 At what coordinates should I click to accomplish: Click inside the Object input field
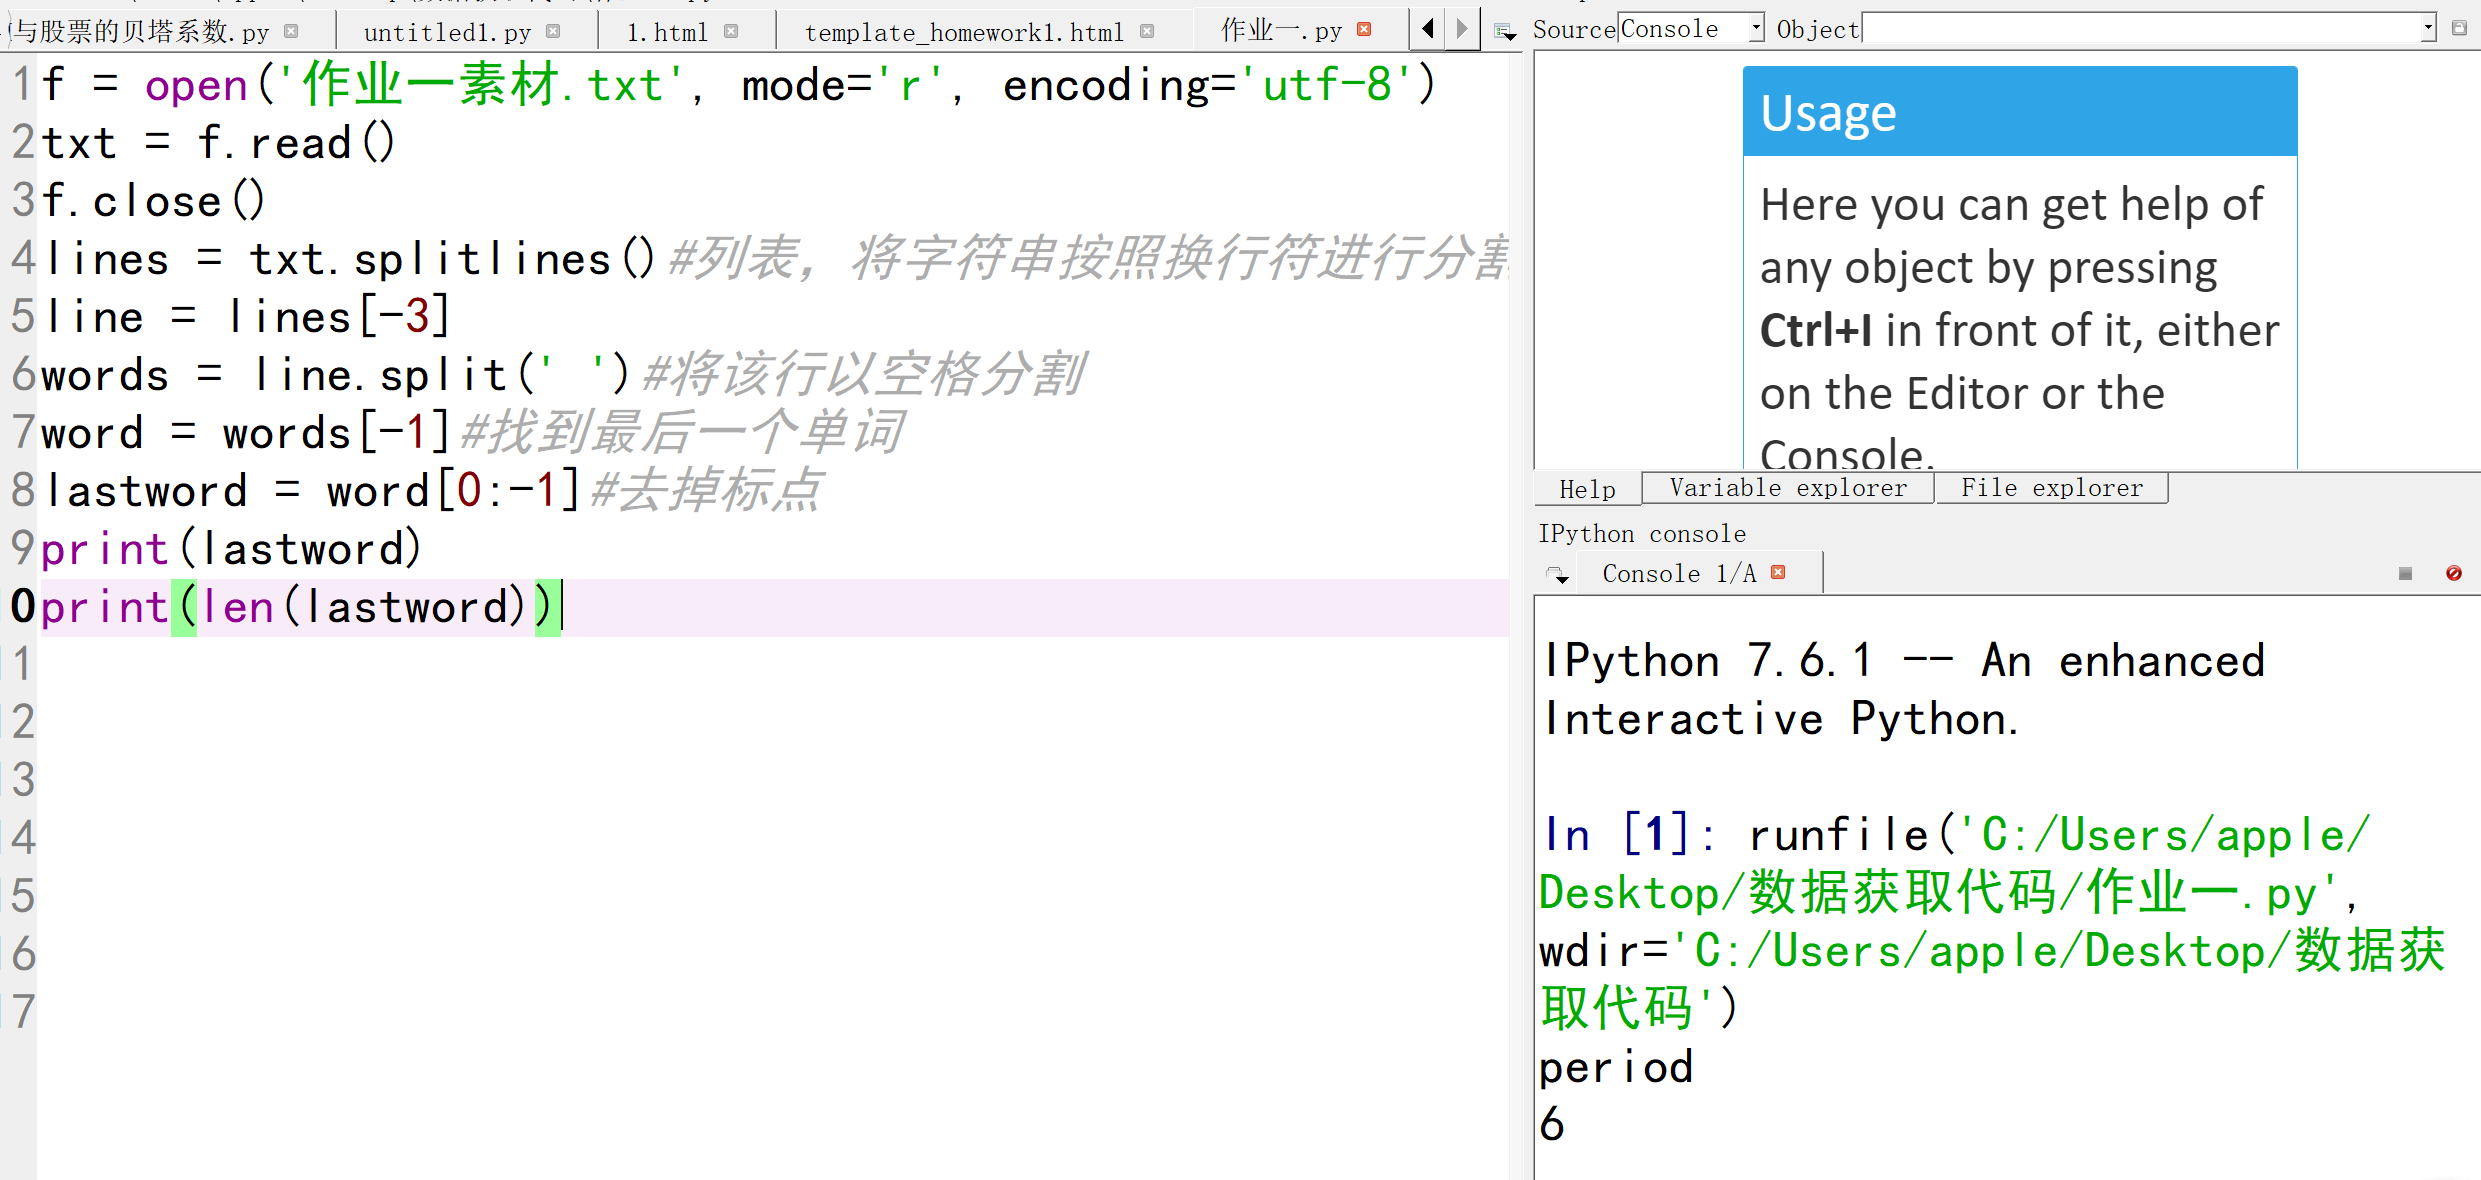click(2140, 29)
